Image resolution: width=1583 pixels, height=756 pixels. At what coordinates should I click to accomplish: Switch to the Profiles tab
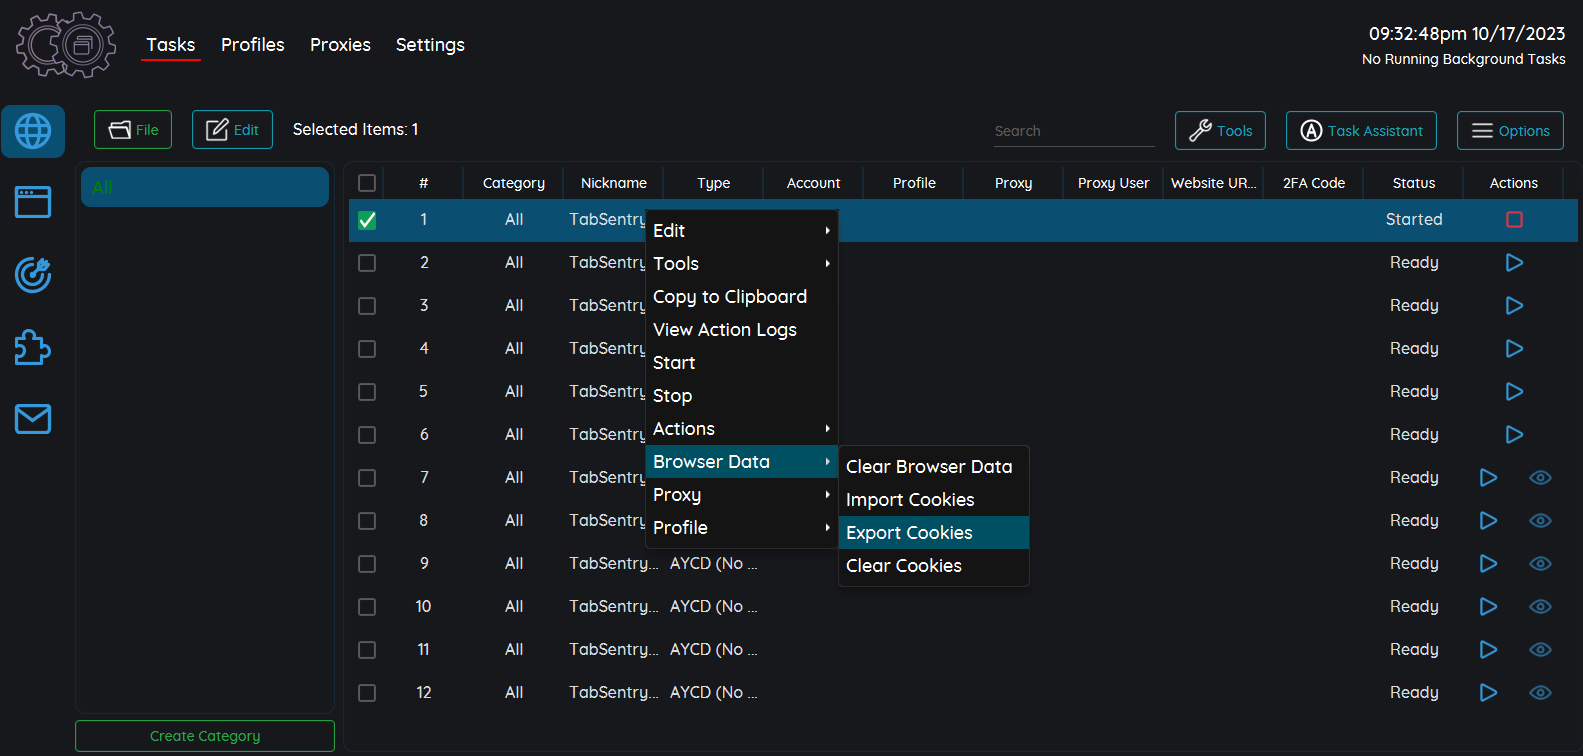pyautogui.click(x=253, y=45)
